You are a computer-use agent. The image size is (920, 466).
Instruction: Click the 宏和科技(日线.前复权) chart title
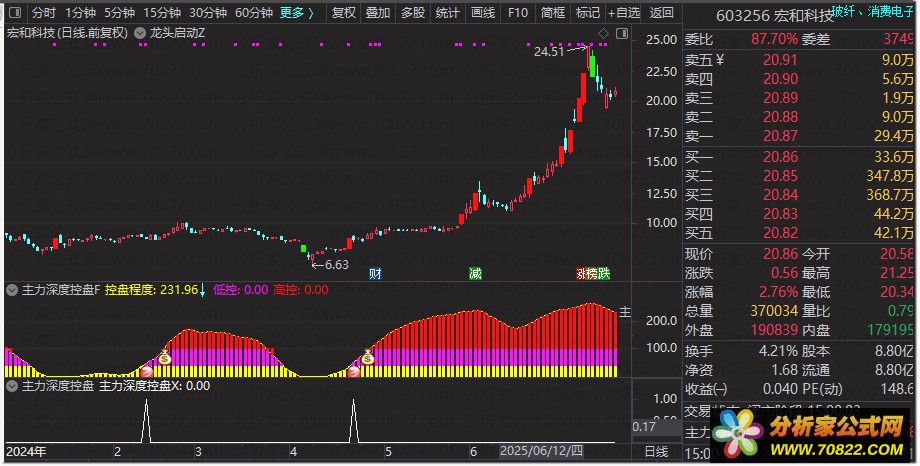tap(67, 33)
